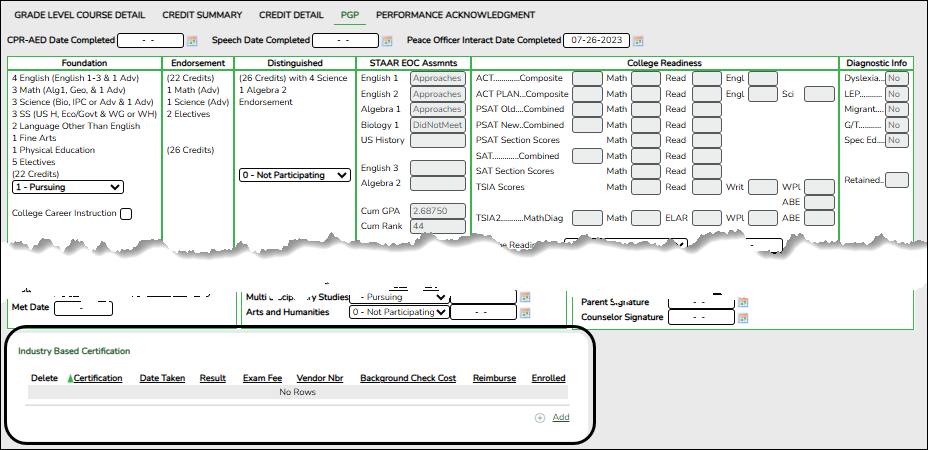Click Speech Date Completed input field
The height and width of the screenshot is (450, 928).
(x=345, y=40)
